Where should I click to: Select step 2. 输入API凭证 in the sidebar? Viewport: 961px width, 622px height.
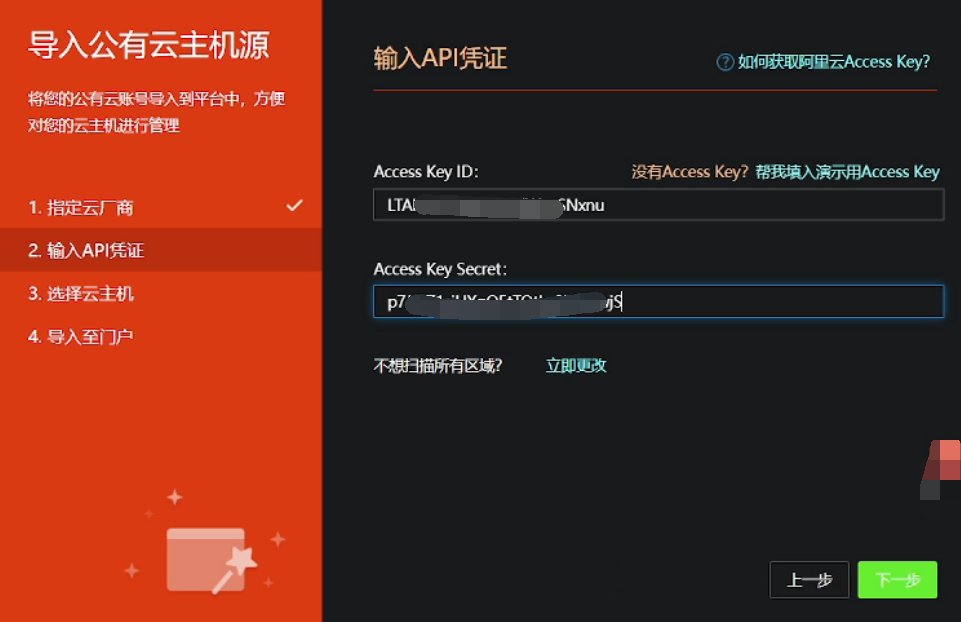pyautogui.click(x=86, y=251)
